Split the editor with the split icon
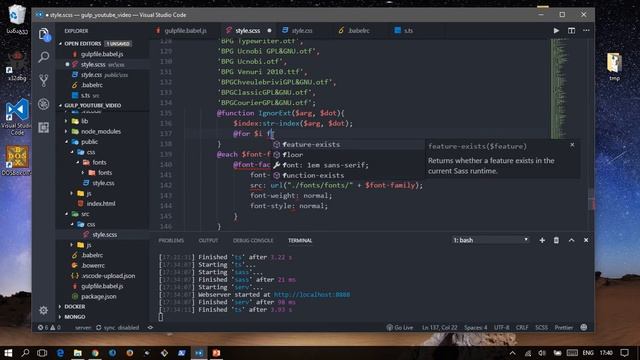The width and height of the screenshot is (640, 360). coord(571,31)
